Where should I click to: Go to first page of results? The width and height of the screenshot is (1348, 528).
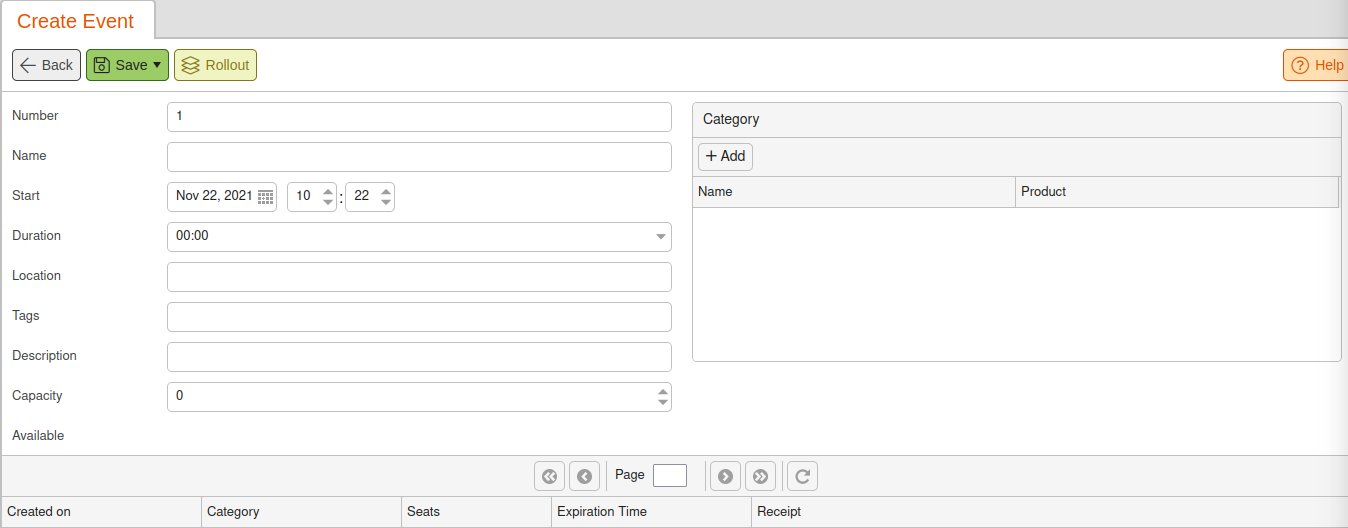coord(549,477)
